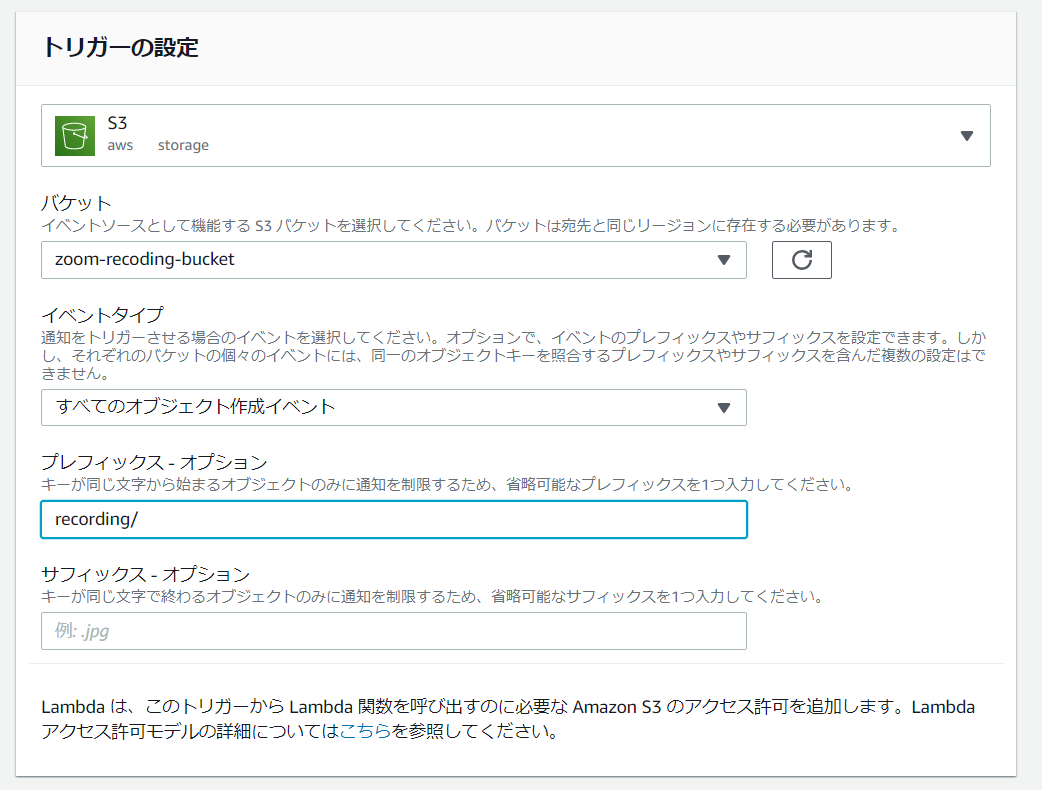Select the S3 trigger source tile
1042x790 pixels.
(515, 134)
